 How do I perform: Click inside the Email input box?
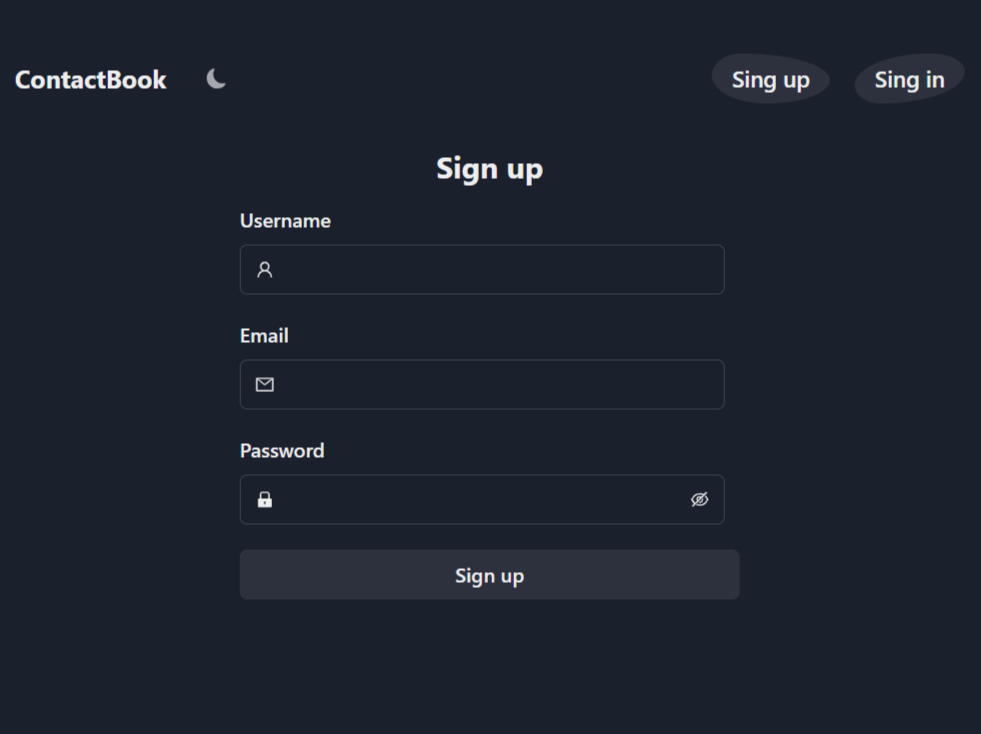click(480, 384)
